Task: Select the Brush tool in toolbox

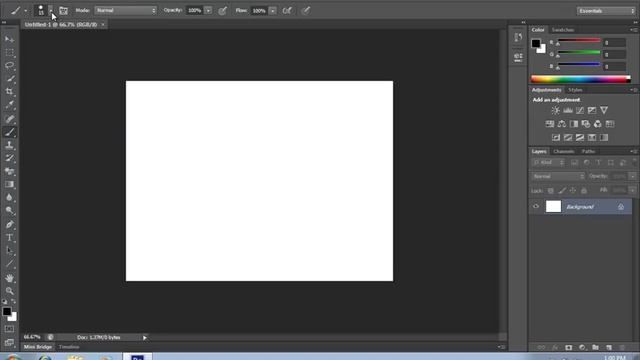Action: pos(9,132)
